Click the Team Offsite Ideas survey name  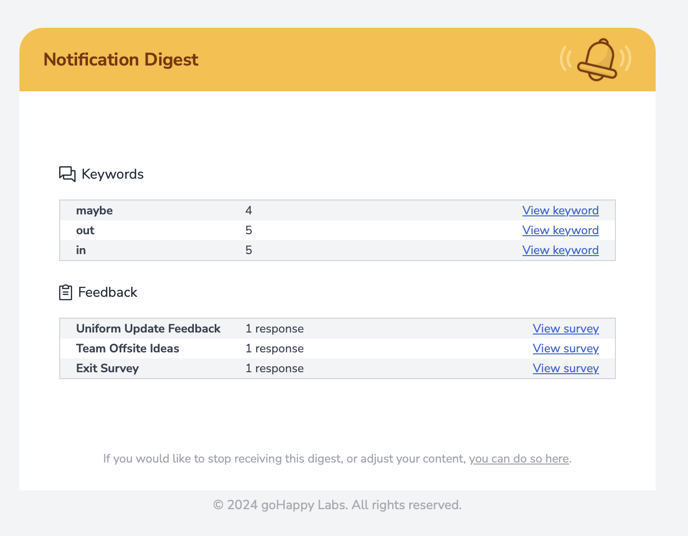(x=128, y=348)
